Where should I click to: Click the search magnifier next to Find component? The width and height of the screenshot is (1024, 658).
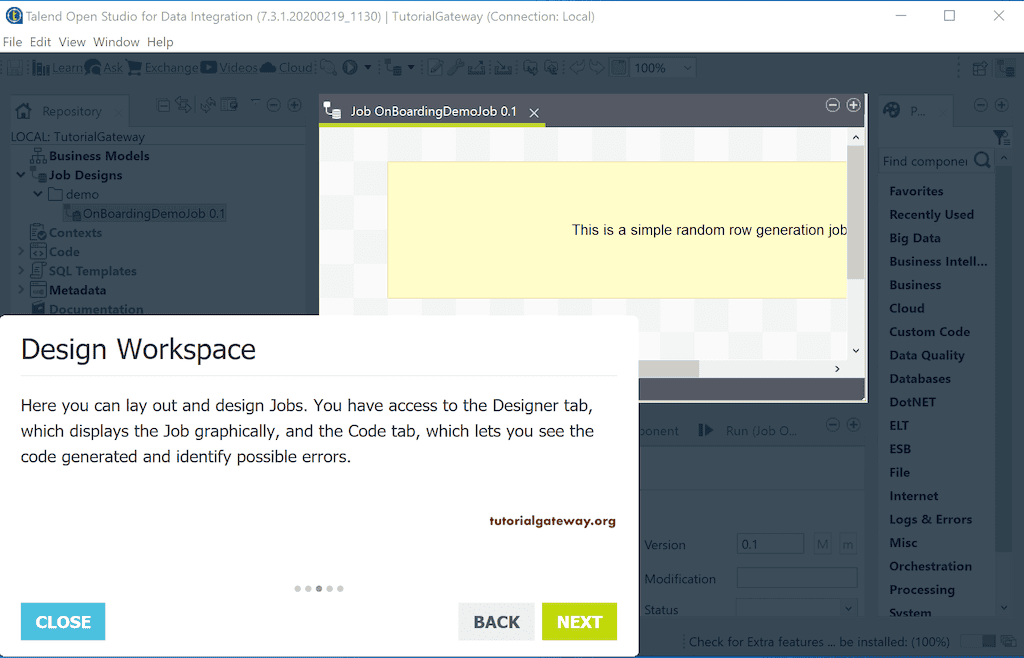982,160
